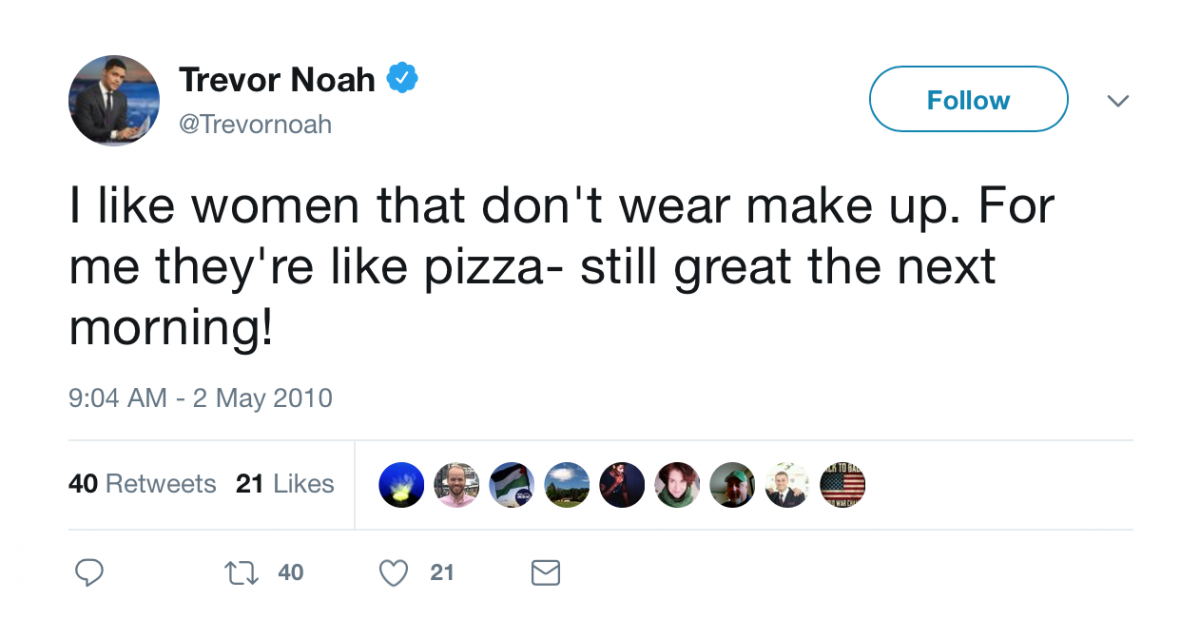Click the retweet arrows icon
The height and width of the screenshot is (639, 1200).
click(238, 573)
